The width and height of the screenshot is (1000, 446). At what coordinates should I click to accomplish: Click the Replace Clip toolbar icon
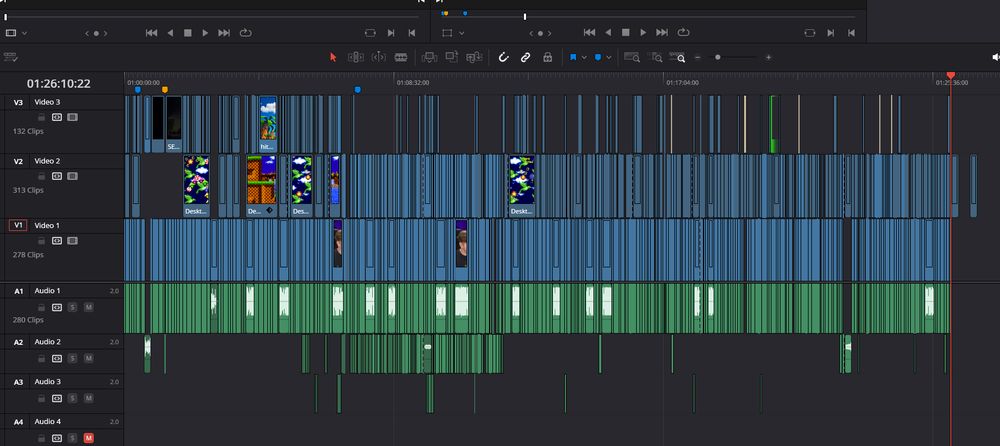click(x=474, y=57)
